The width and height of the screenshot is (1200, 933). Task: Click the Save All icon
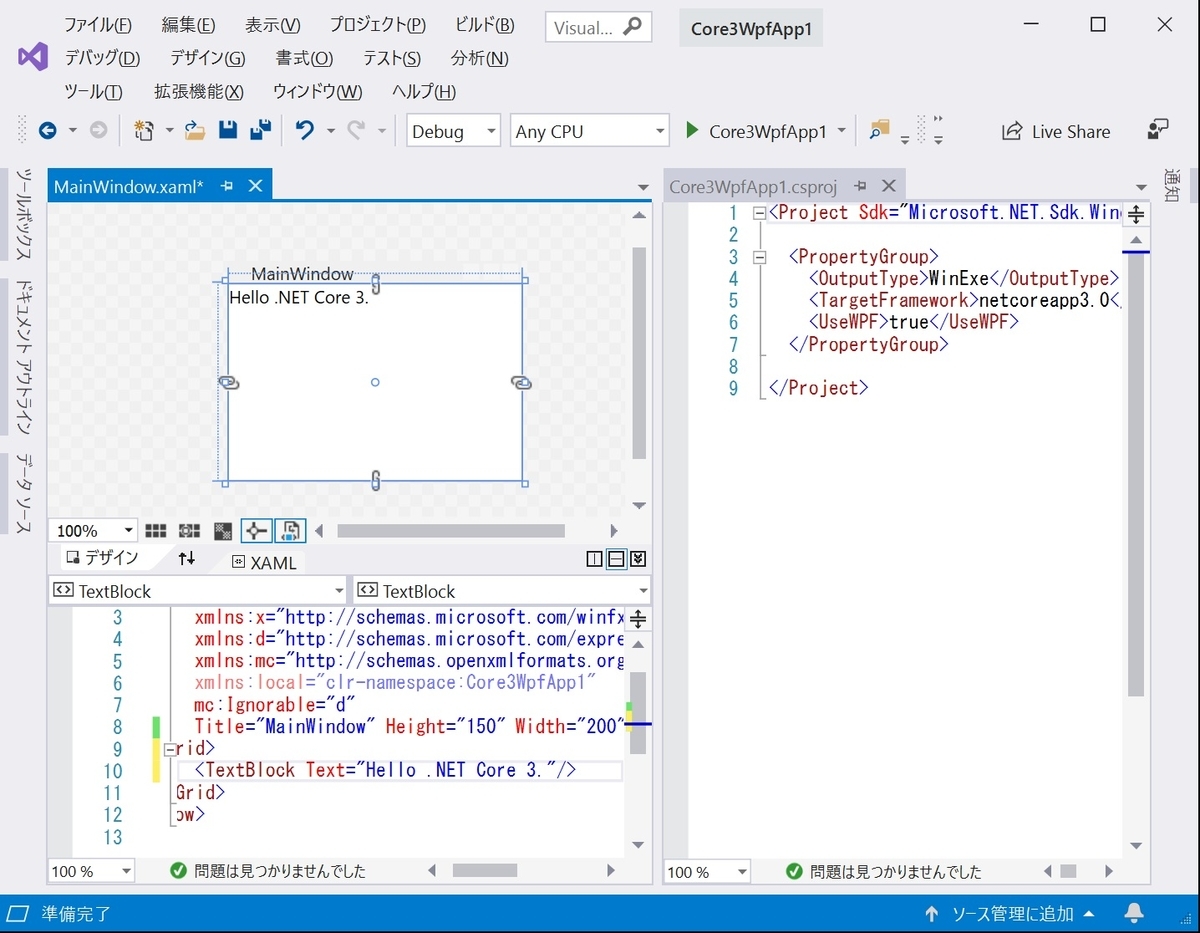coord(261,131)
